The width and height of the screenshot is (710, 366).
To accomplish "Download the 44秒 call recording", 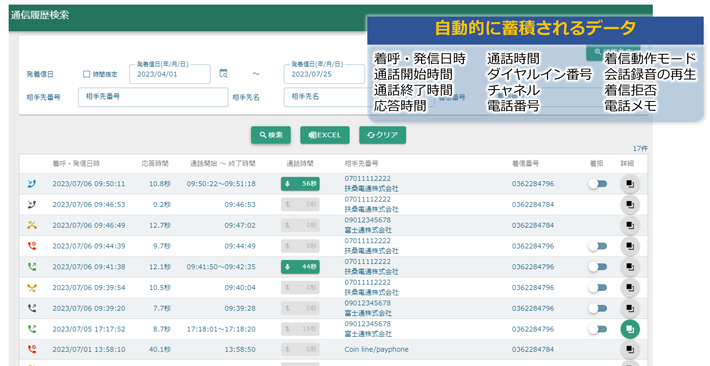I will (x=300, y=267).
